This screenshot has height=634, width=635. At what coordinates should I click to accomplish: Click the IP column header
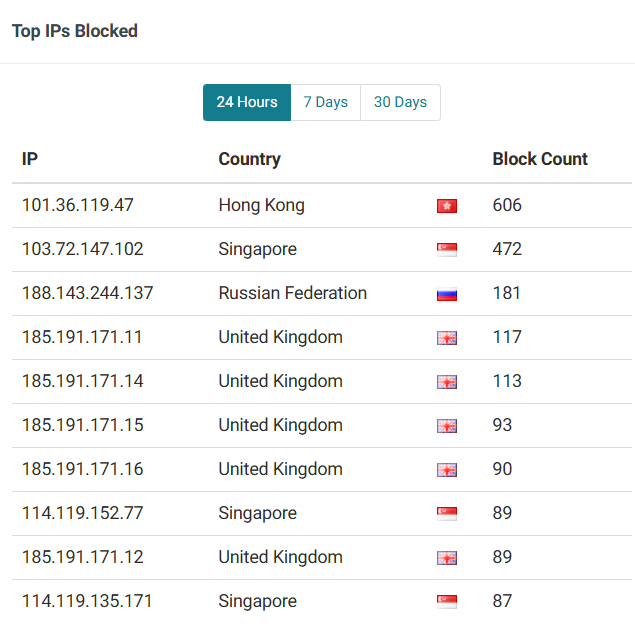pos(30,159)
